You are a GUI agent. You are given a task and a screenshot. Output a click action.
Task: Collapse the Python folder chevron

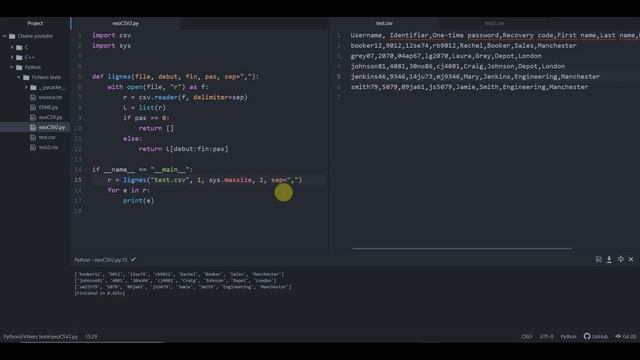pyautogui.click(x=12, y=67)
